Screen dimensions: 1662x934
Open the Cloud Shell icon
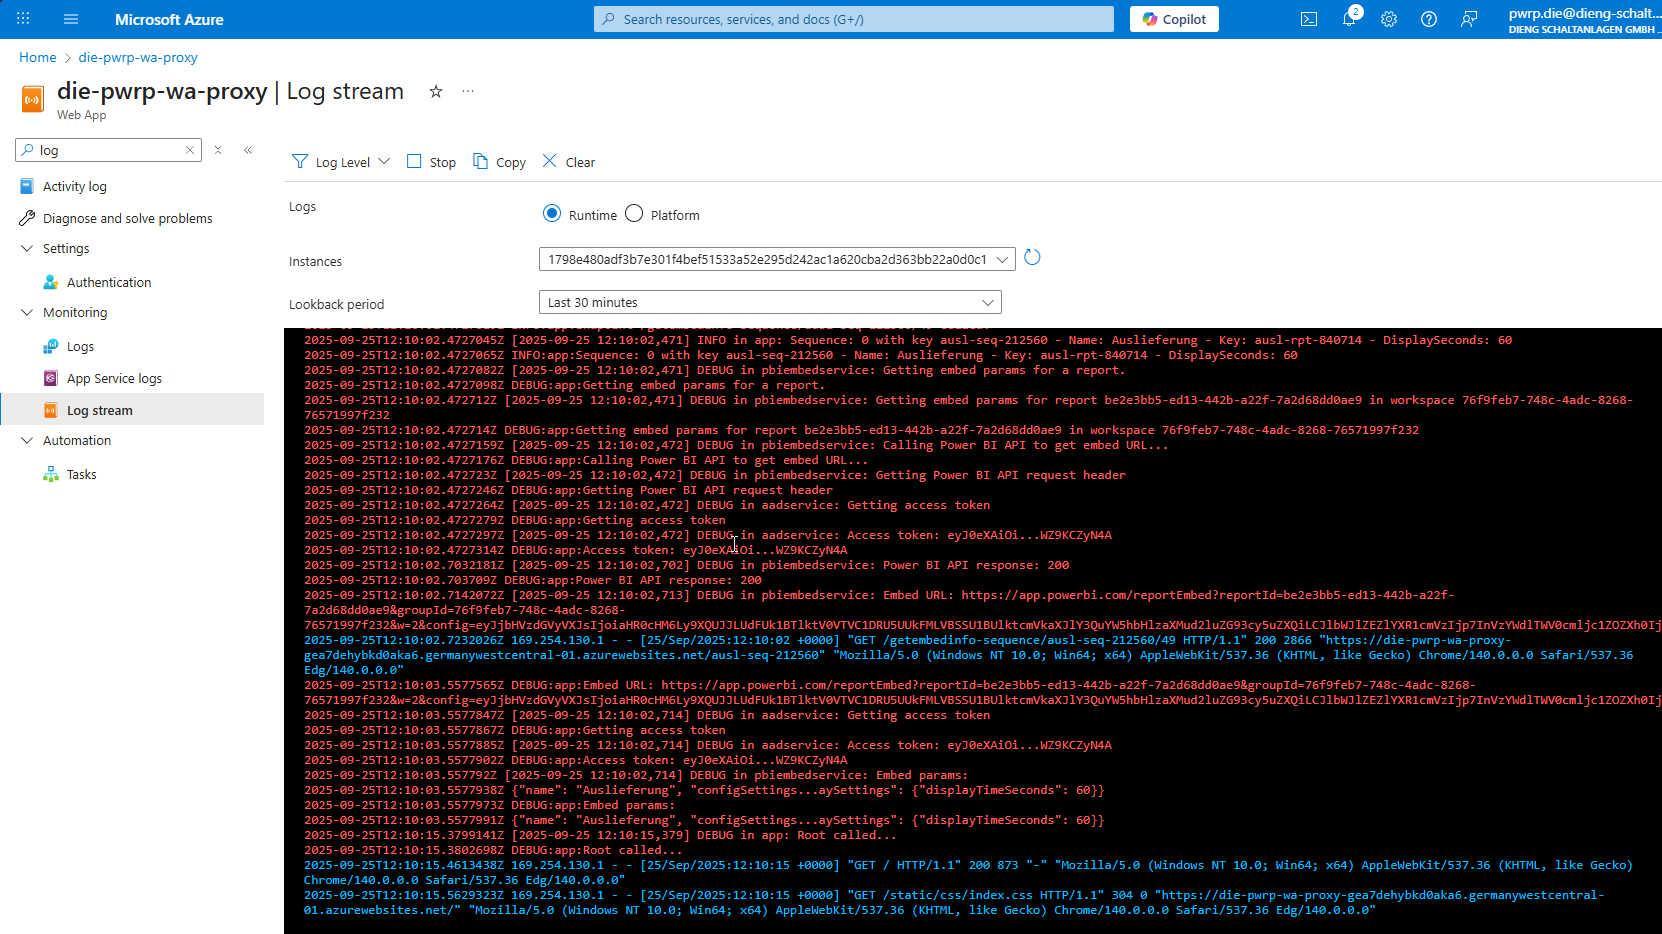[1309, 19]
